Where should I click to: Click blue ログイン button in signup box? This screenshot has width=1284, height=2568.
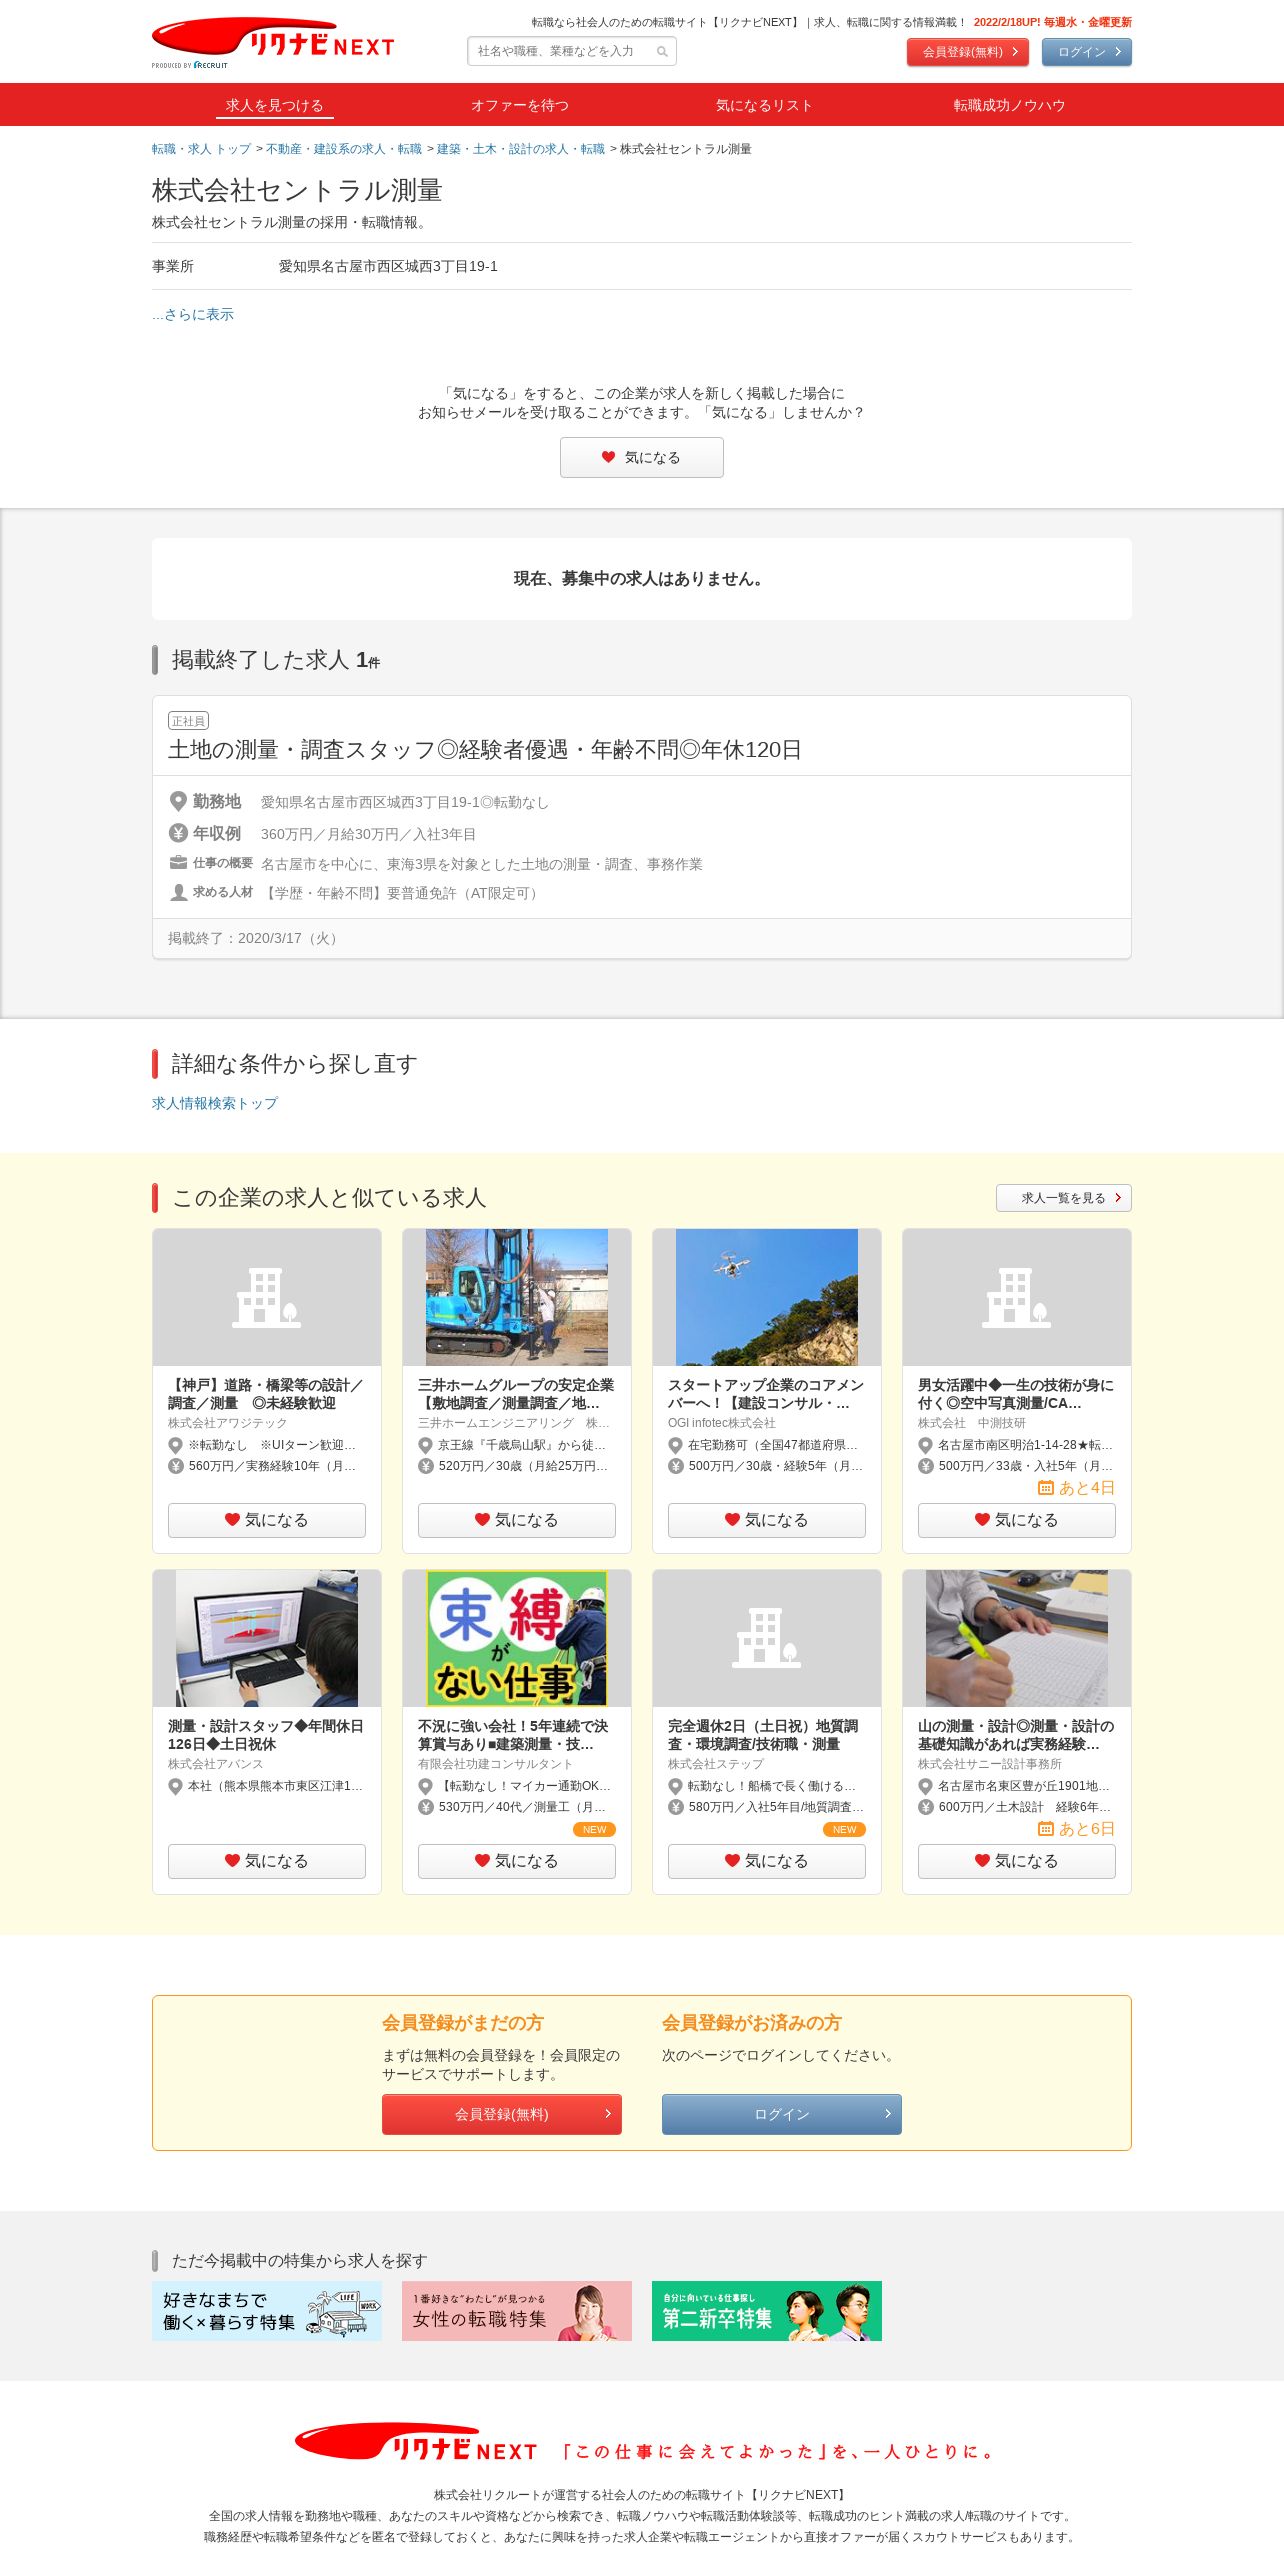pos(782,2114)
